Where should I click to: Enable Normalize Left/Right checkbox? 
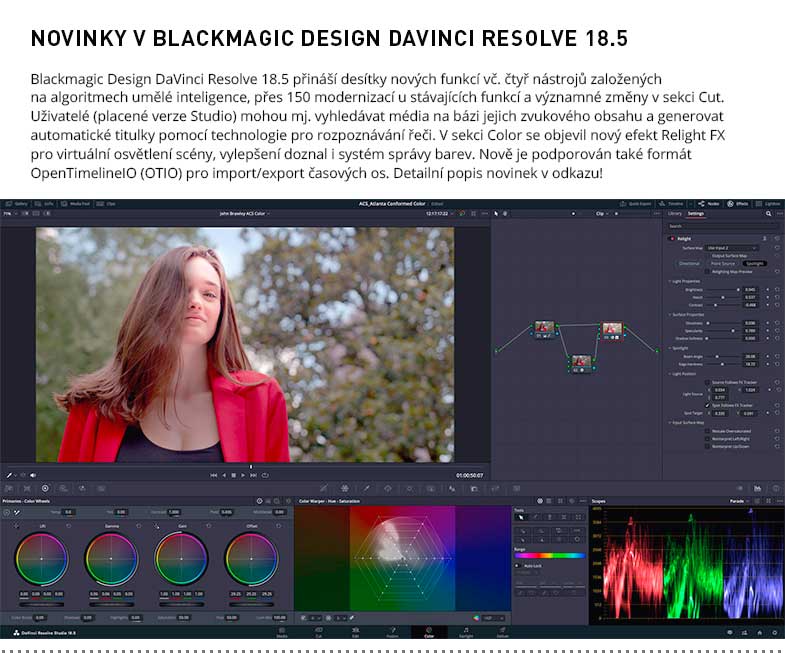(707, 439)
